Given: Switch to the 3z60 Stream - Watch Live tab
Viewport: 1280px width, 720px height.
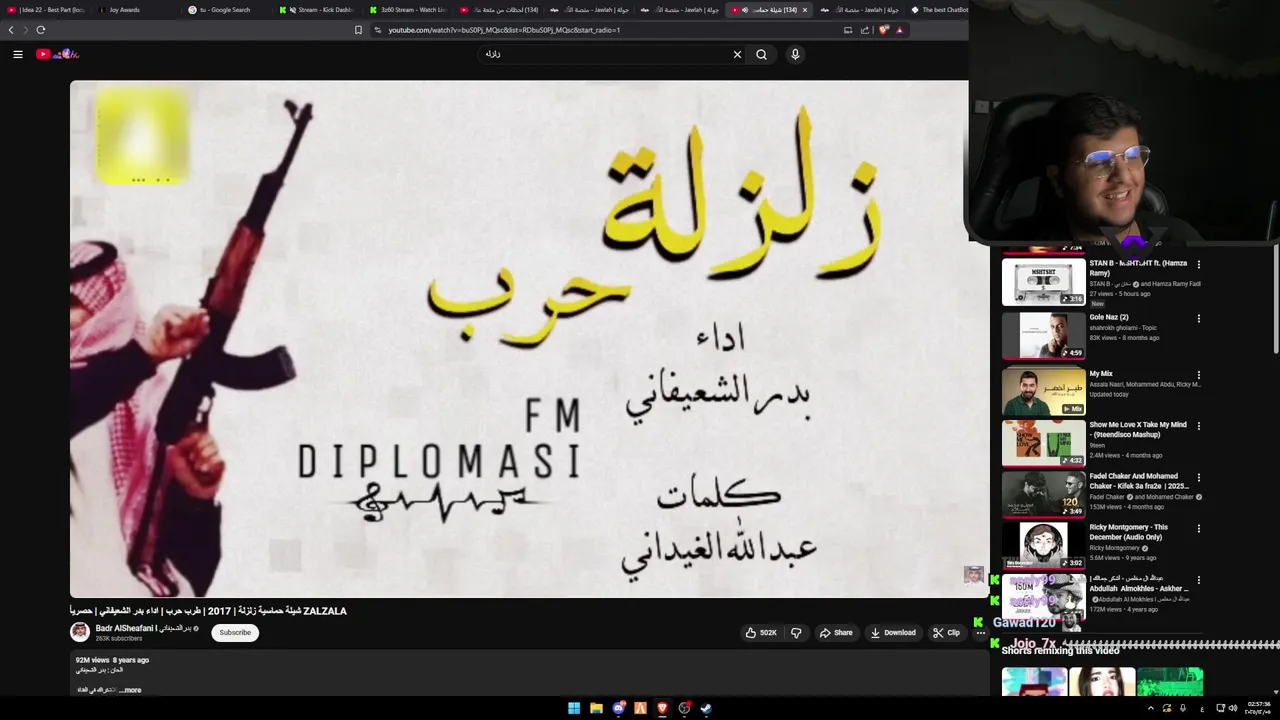Looking at the screenshot, I should 407,10.
